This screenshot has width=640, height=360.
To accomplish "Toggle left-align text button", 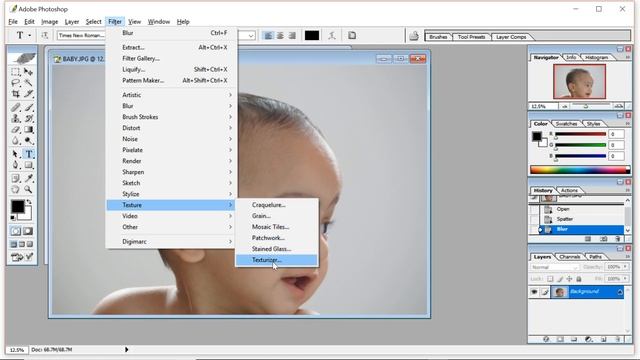I will pyautogui.click(x=268, y=36).
